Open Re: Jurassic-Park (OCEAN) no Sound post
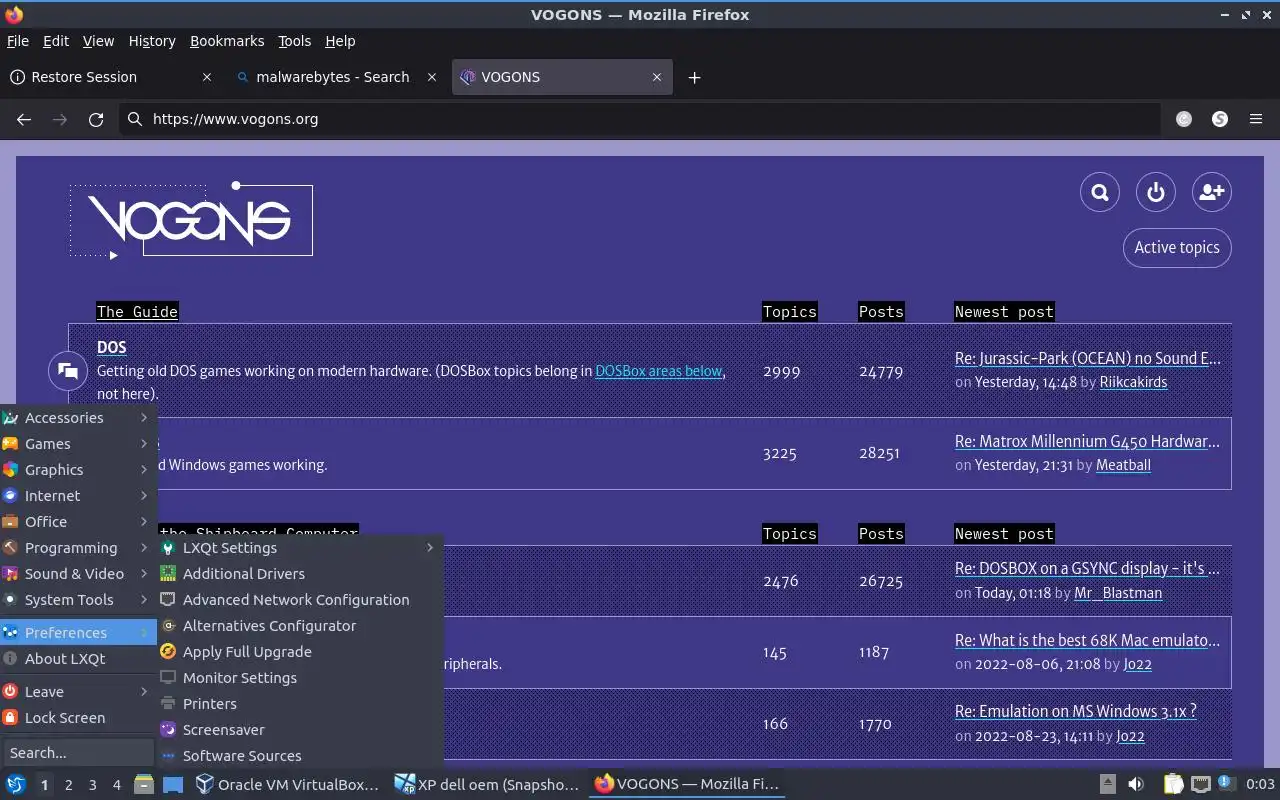The image size is (1280, 800). pos(1088,358)
